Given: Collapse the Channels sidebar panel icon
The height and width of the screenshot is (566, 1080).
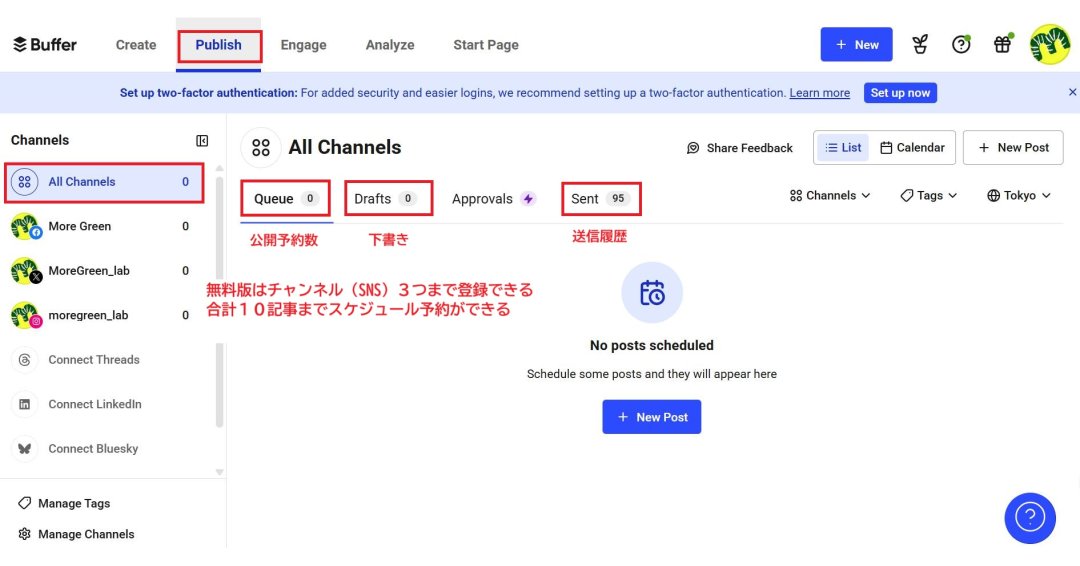Looking at the screenshot, I should (x=202, y=140).
